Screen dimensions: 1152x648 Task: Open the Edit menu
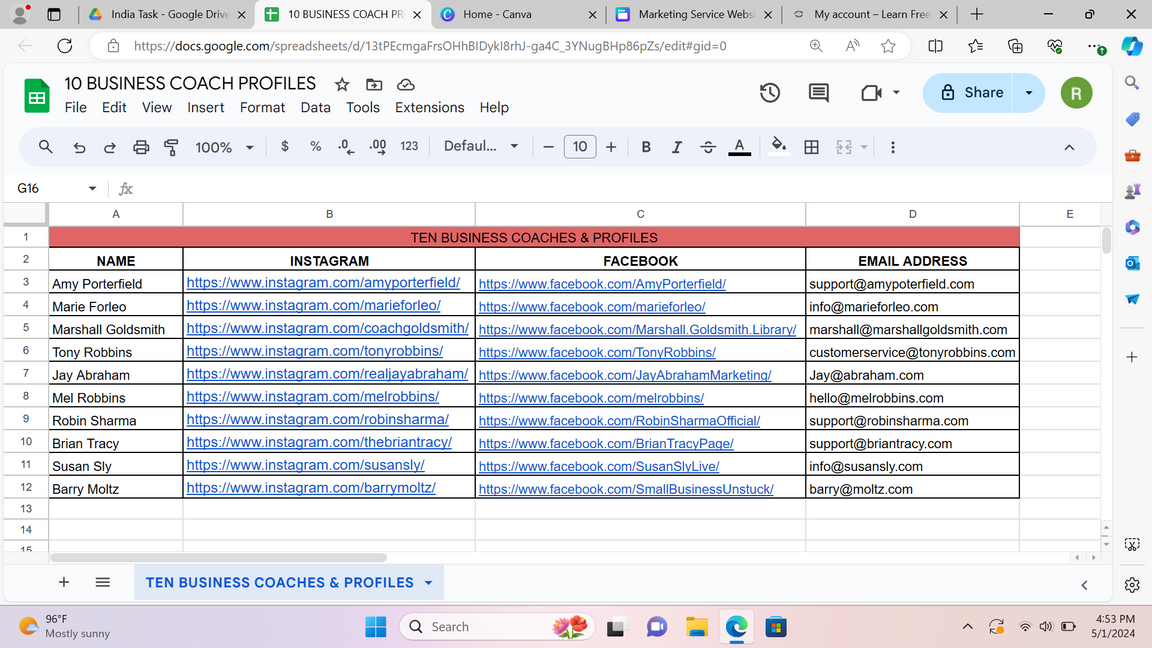(x=114, y=107)
